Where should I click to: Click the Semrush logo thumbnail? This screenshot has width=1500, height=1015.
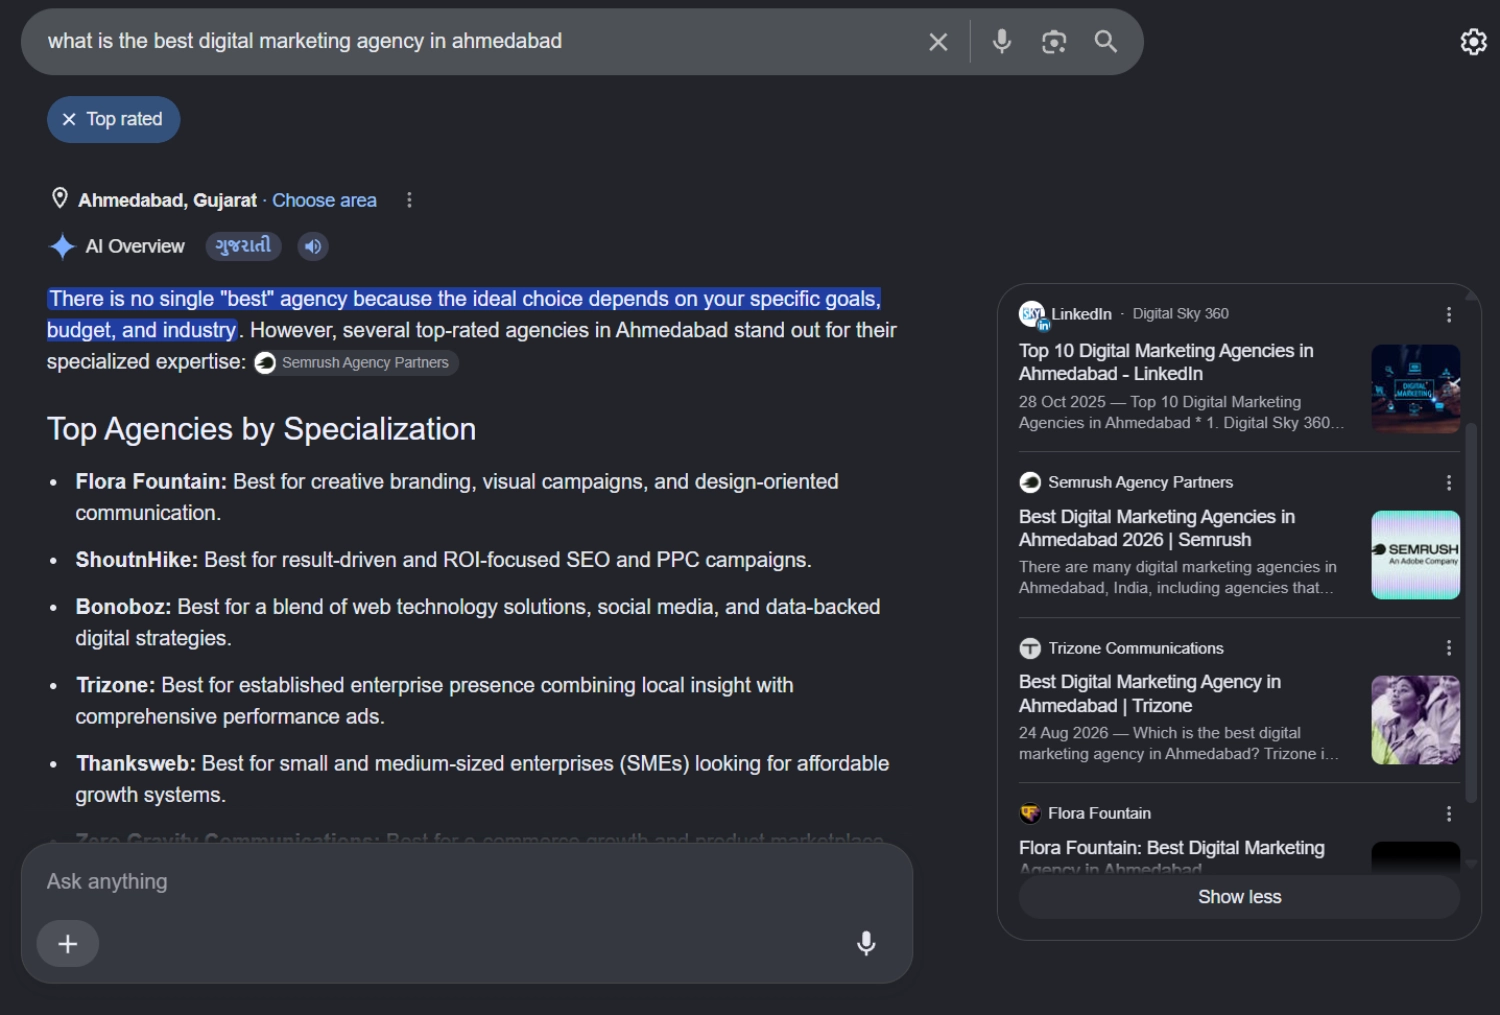pos(1415,555)
